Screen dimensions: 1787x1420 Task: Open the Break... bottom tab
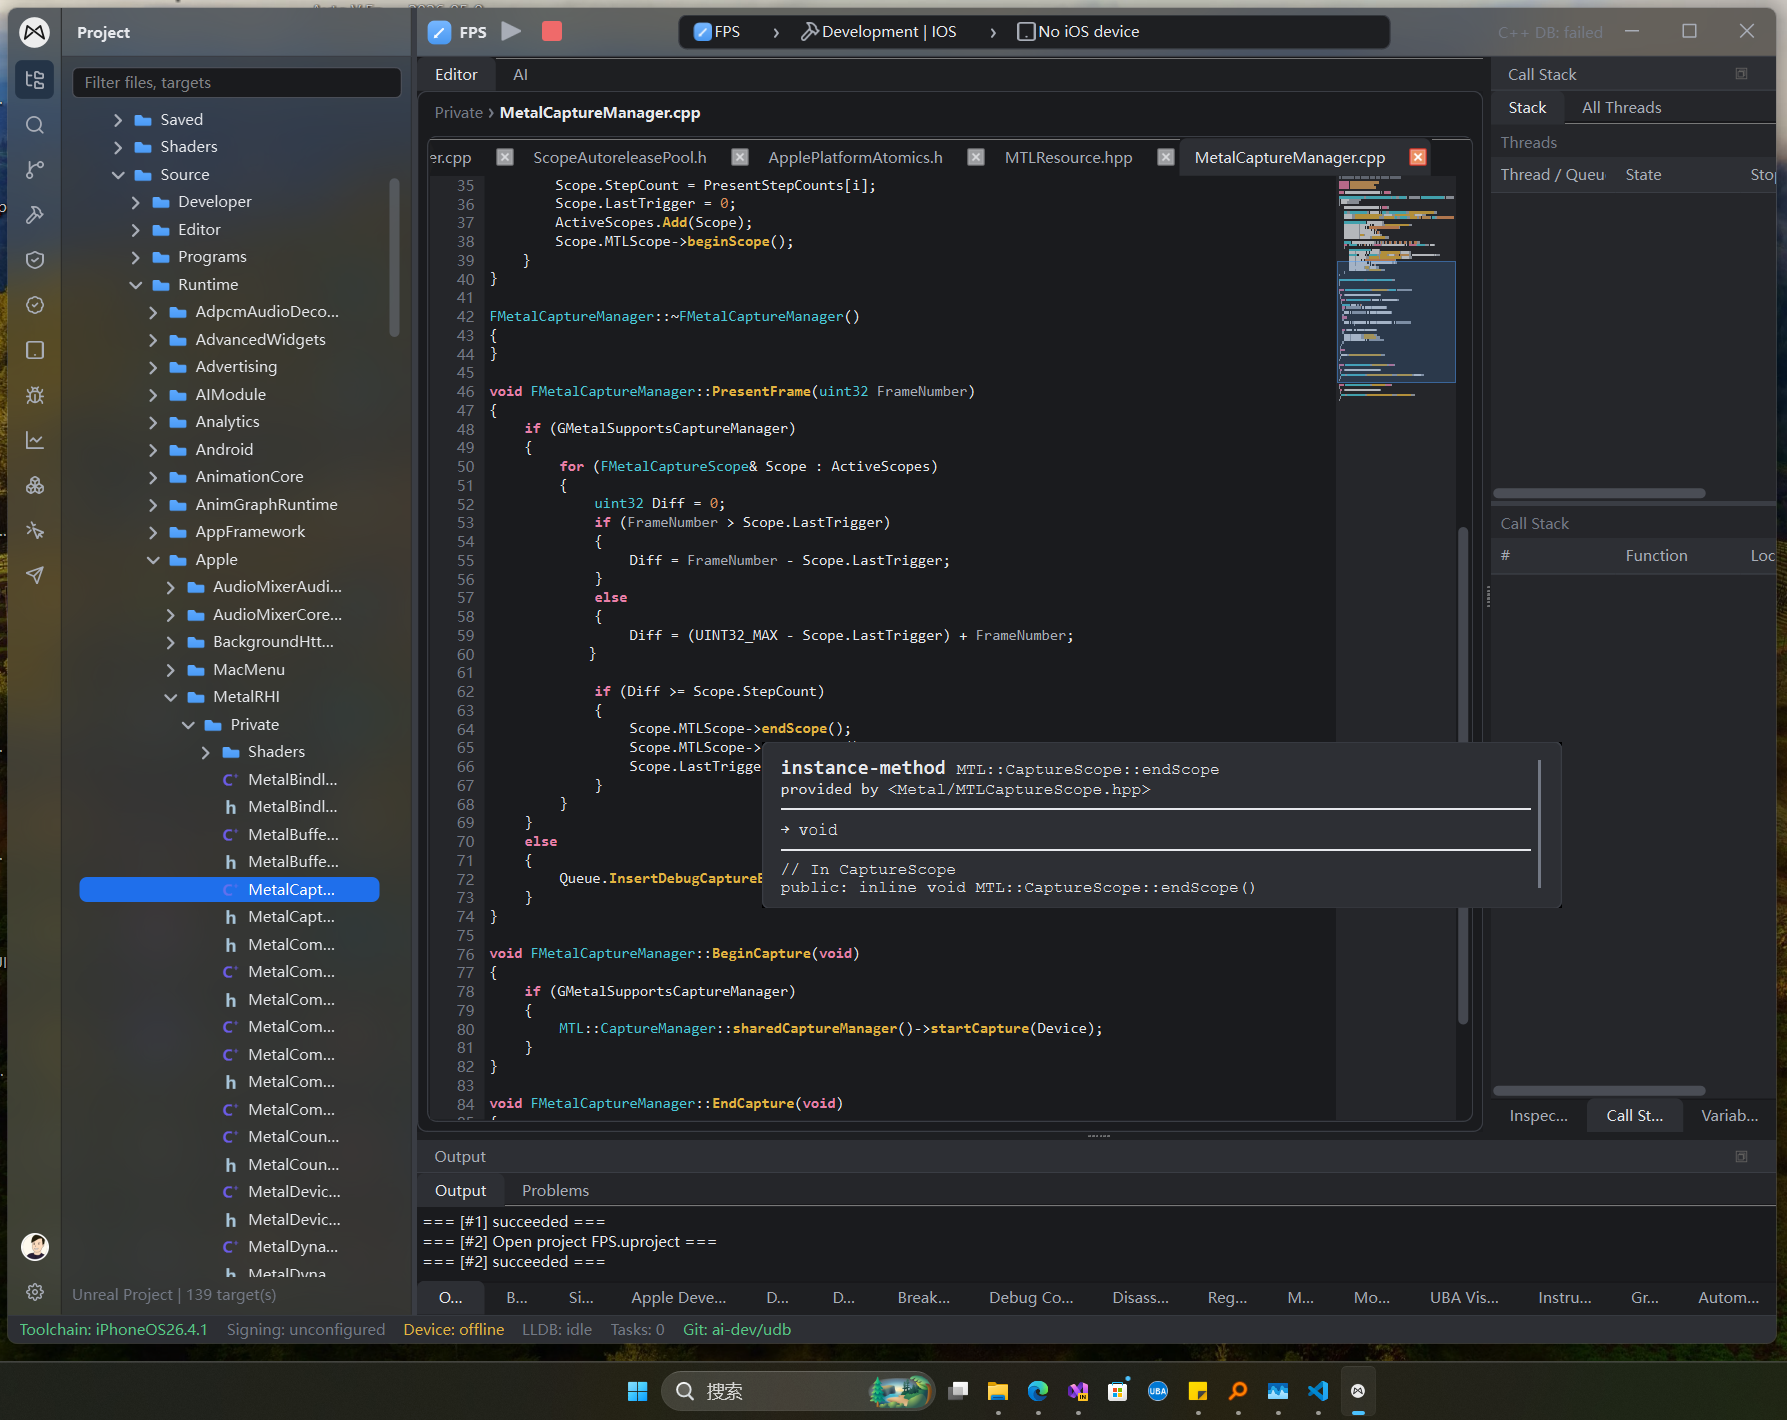pyautogui.click(x=923, y=1298)
